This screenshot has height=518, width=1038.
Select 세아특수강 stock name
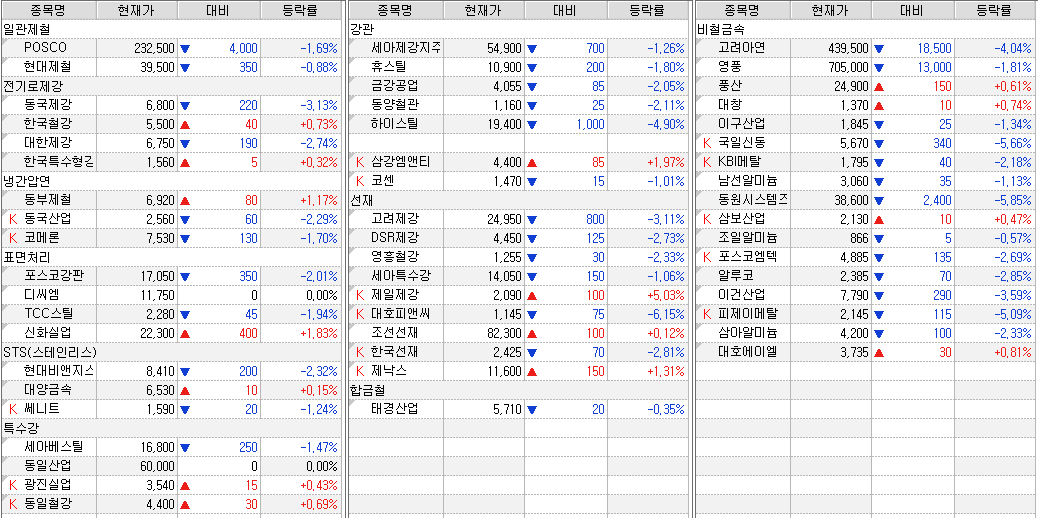401,276
